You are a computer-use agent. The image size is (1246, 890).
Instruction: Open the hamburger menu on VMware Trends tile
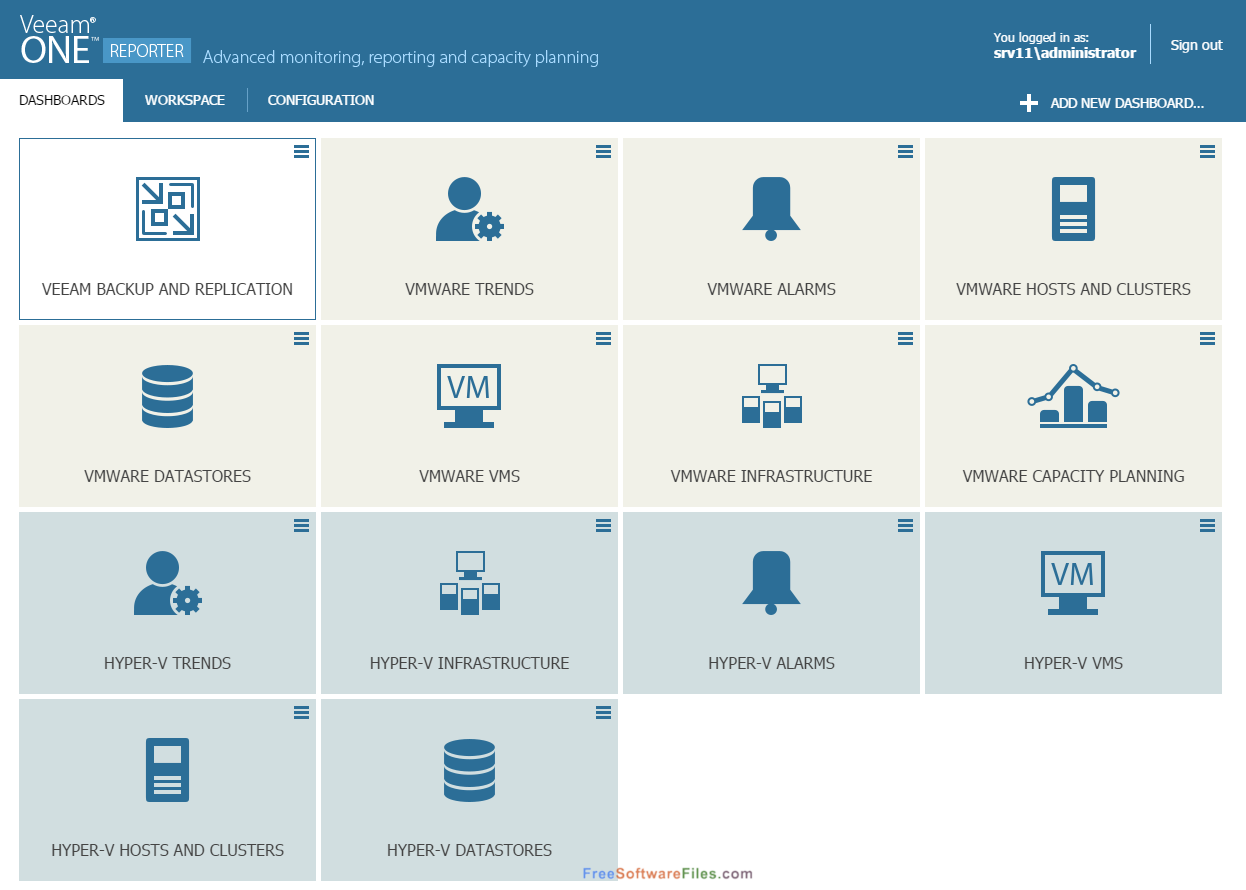tap(603, 151)
